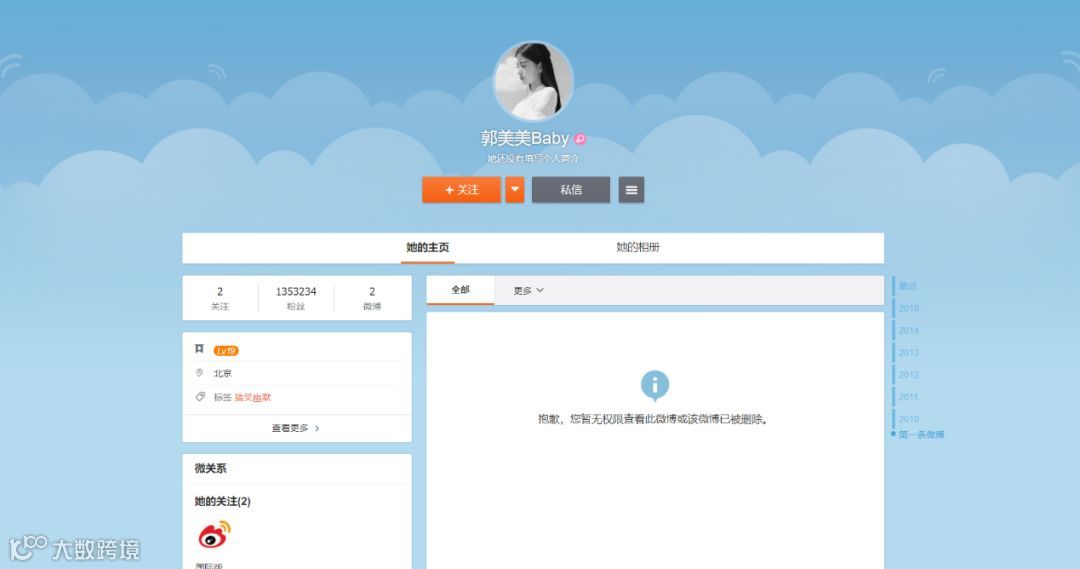This screenshot has width=1080, height=569.
Task: Open the Weibo logo followed account
Action: pos(214,535)
